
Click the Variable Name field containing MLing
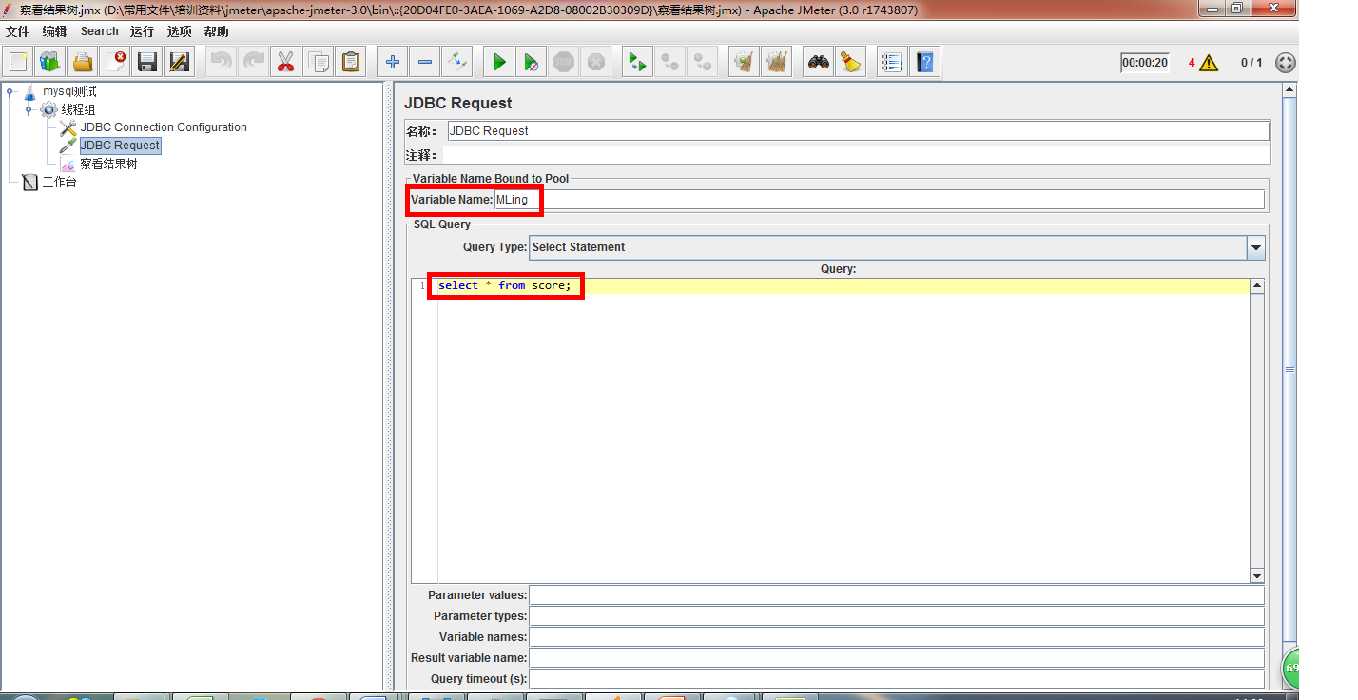point(879,199)
